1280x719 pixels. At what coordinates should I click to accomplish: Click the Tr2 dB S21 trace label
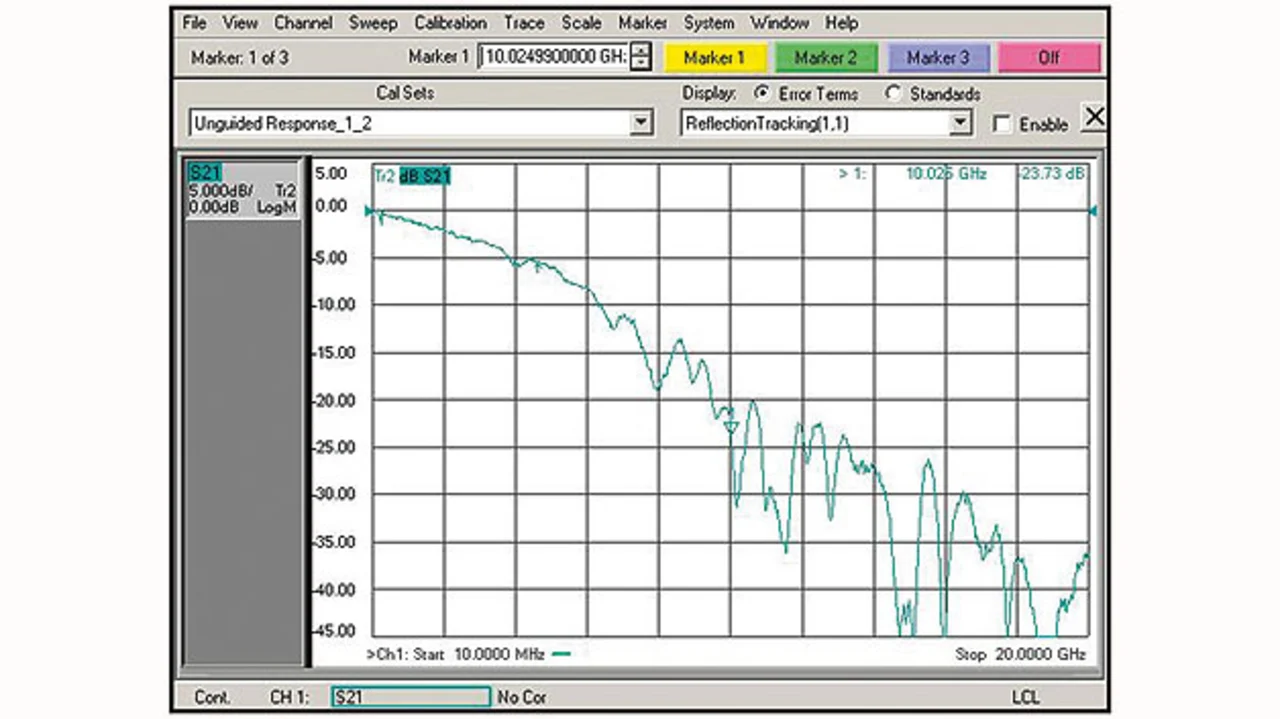tap(412, 177)
